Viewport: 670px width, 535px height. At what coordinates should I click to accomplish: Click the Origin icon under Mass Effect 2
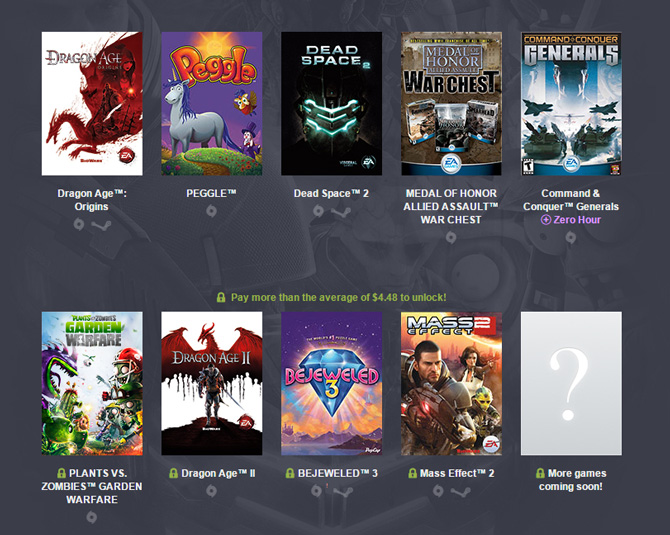tap(438, 491)
